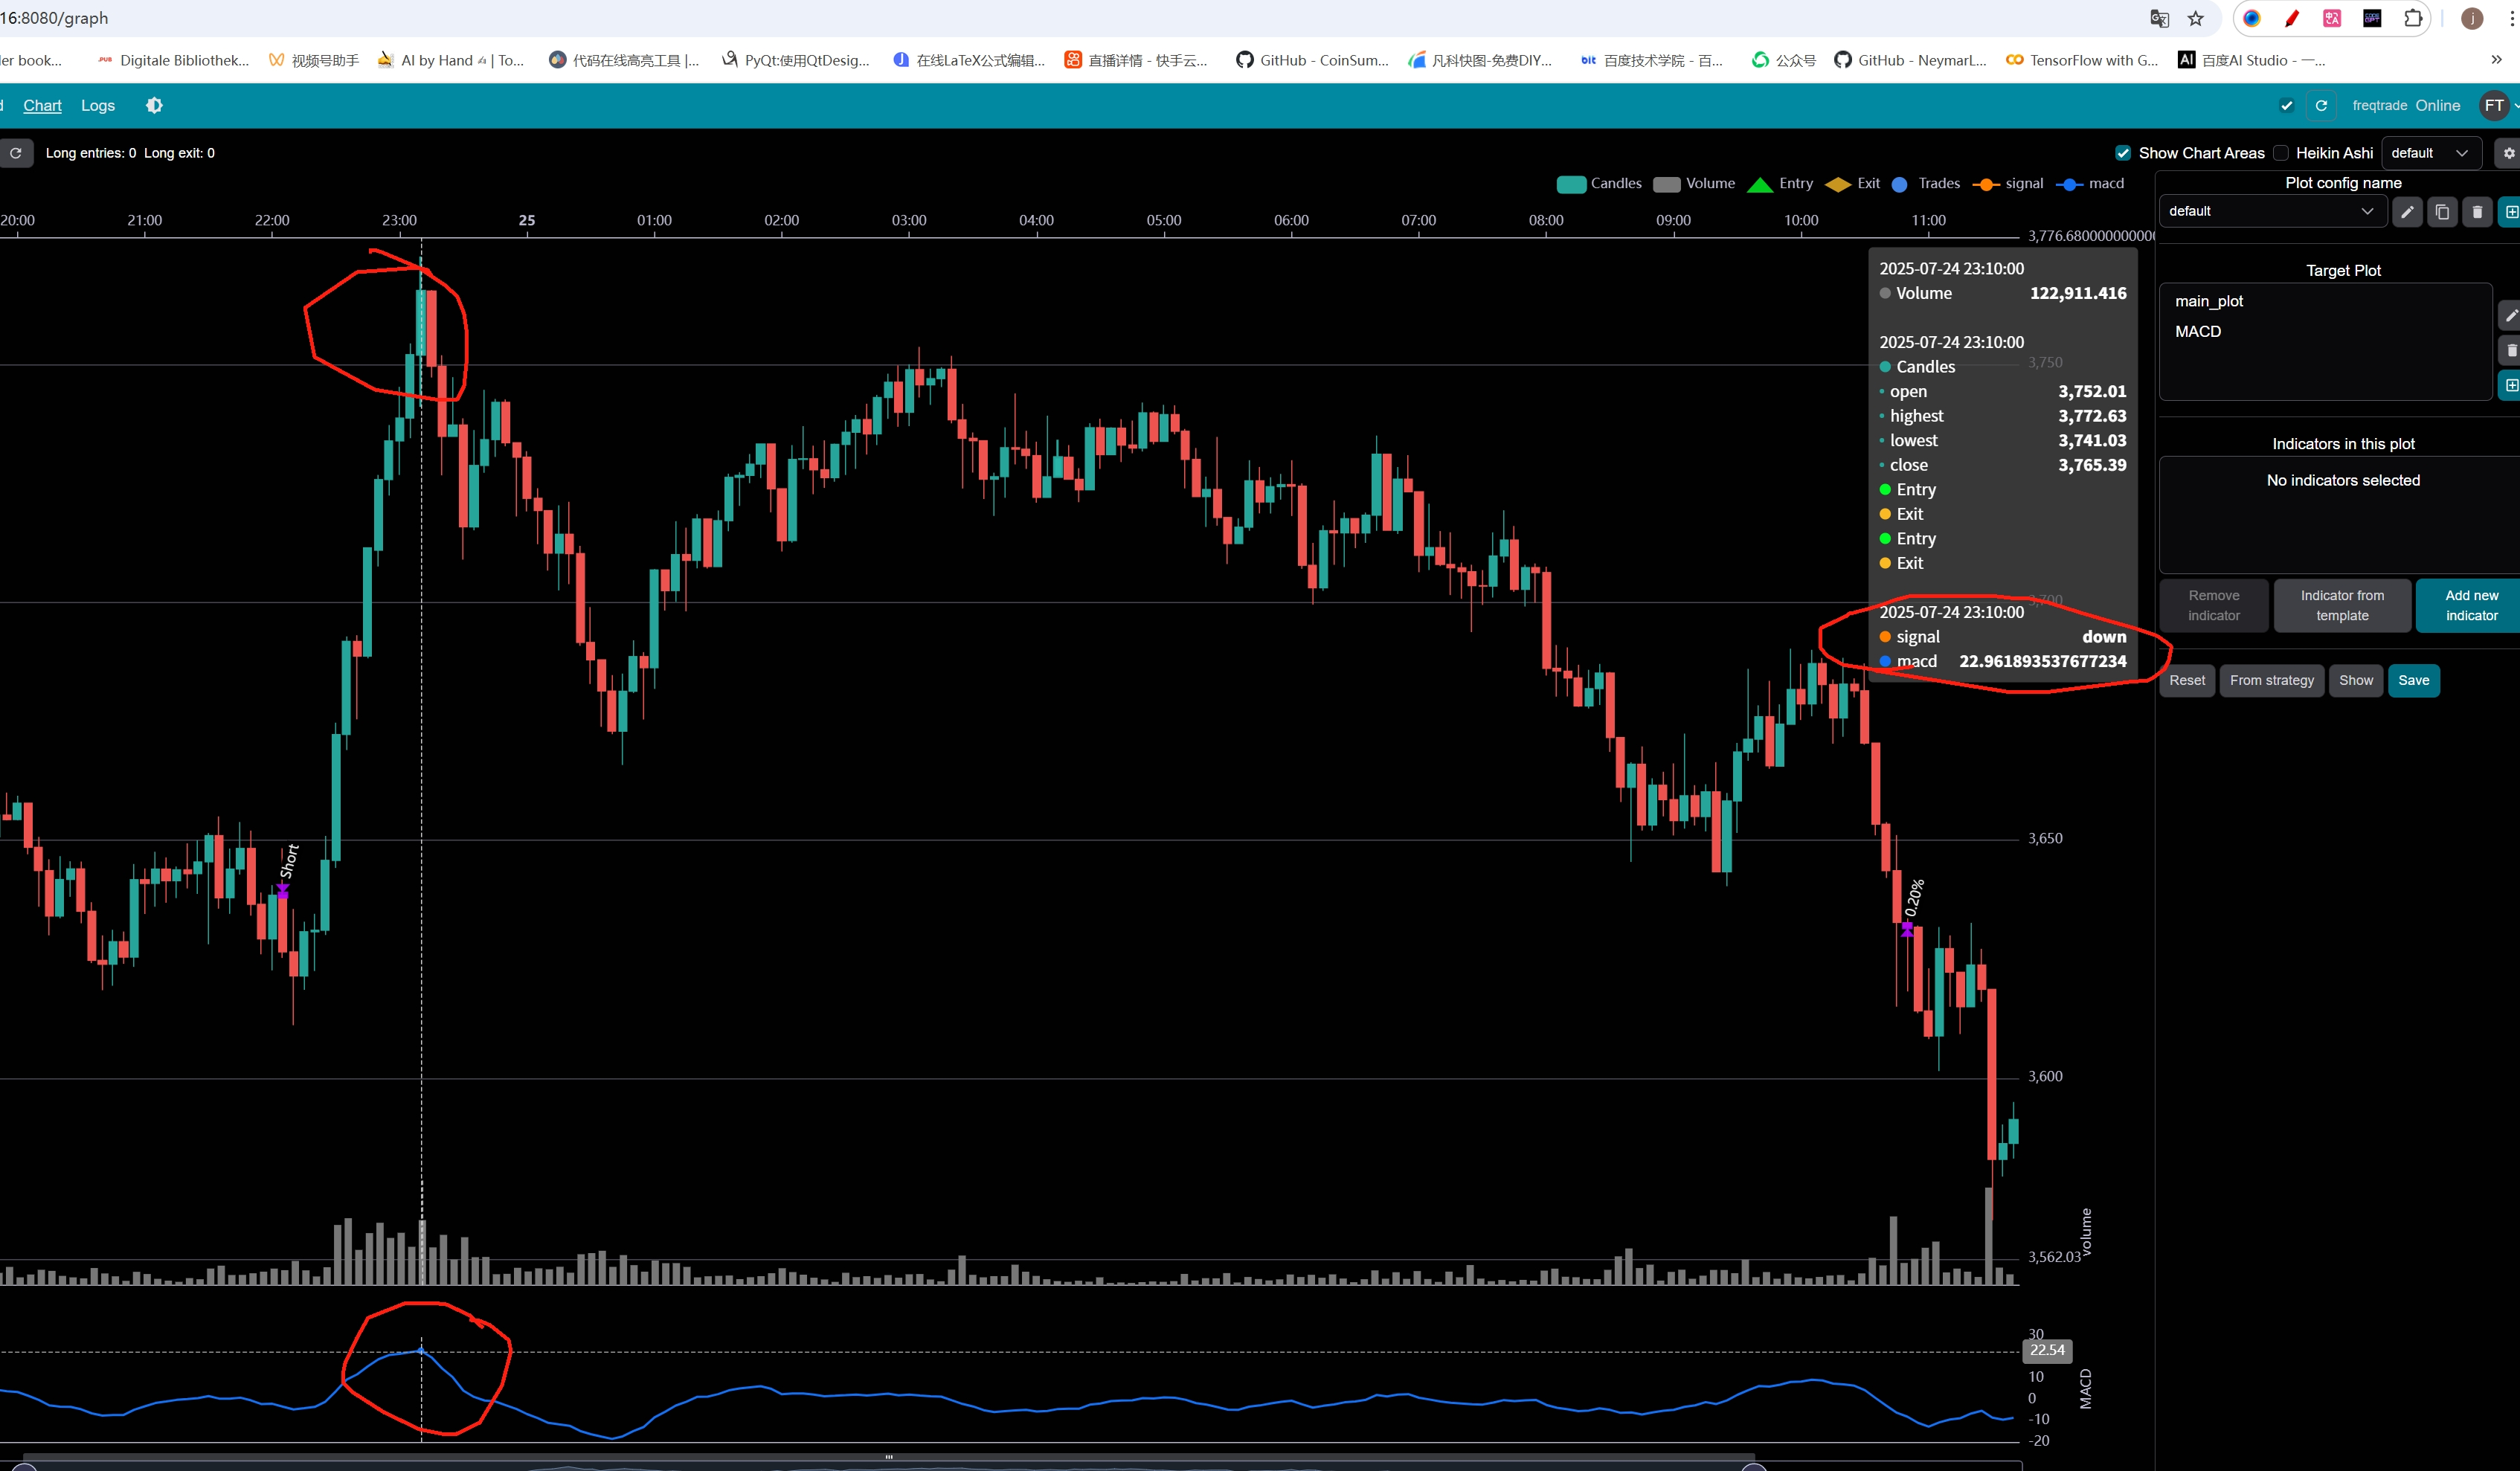2520x1471 pixels.
Task: Expand the FT user avatar menu
Action: [2495, 105]
